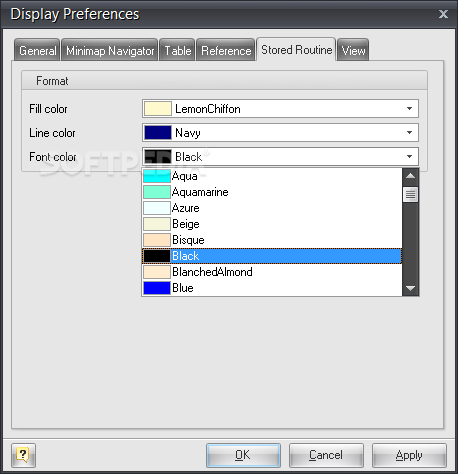Click the LemonChiffon fill color field
Screen dimensions: 458x474
coord(280,109)
